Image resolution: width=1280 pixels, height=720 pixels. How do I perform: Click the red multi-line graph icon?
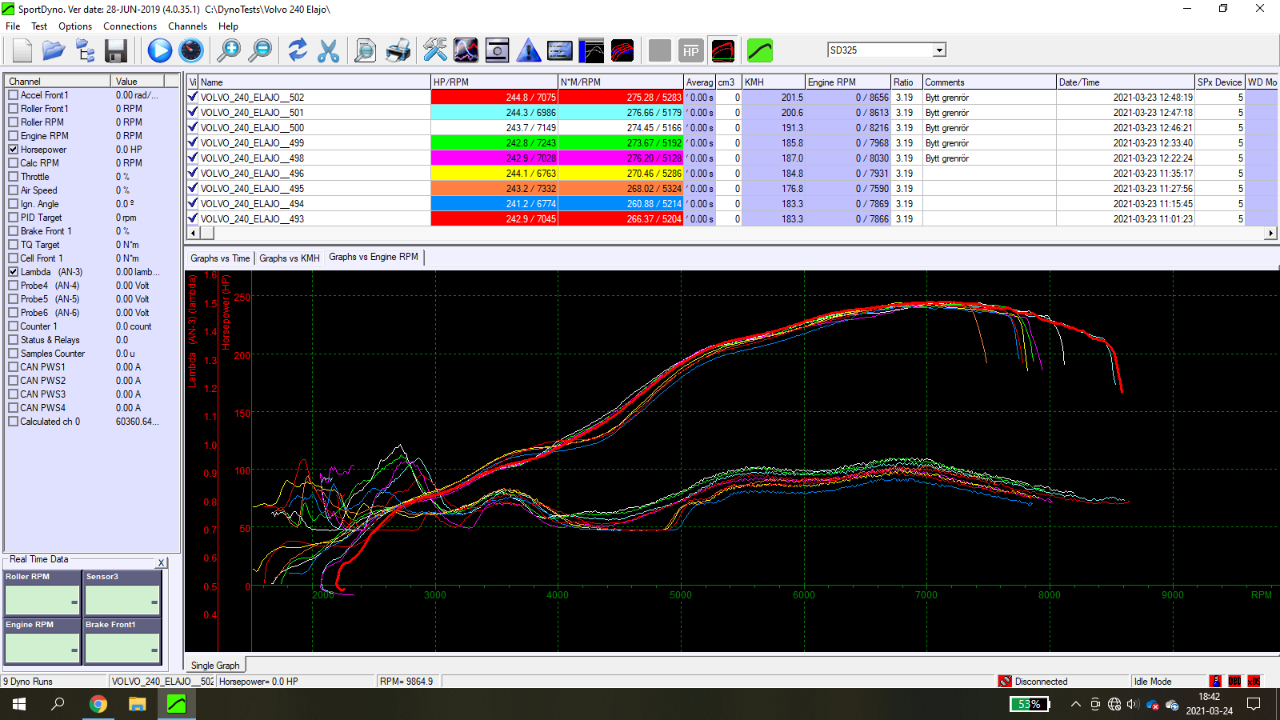pyautogui.click(x=623, y=50)
